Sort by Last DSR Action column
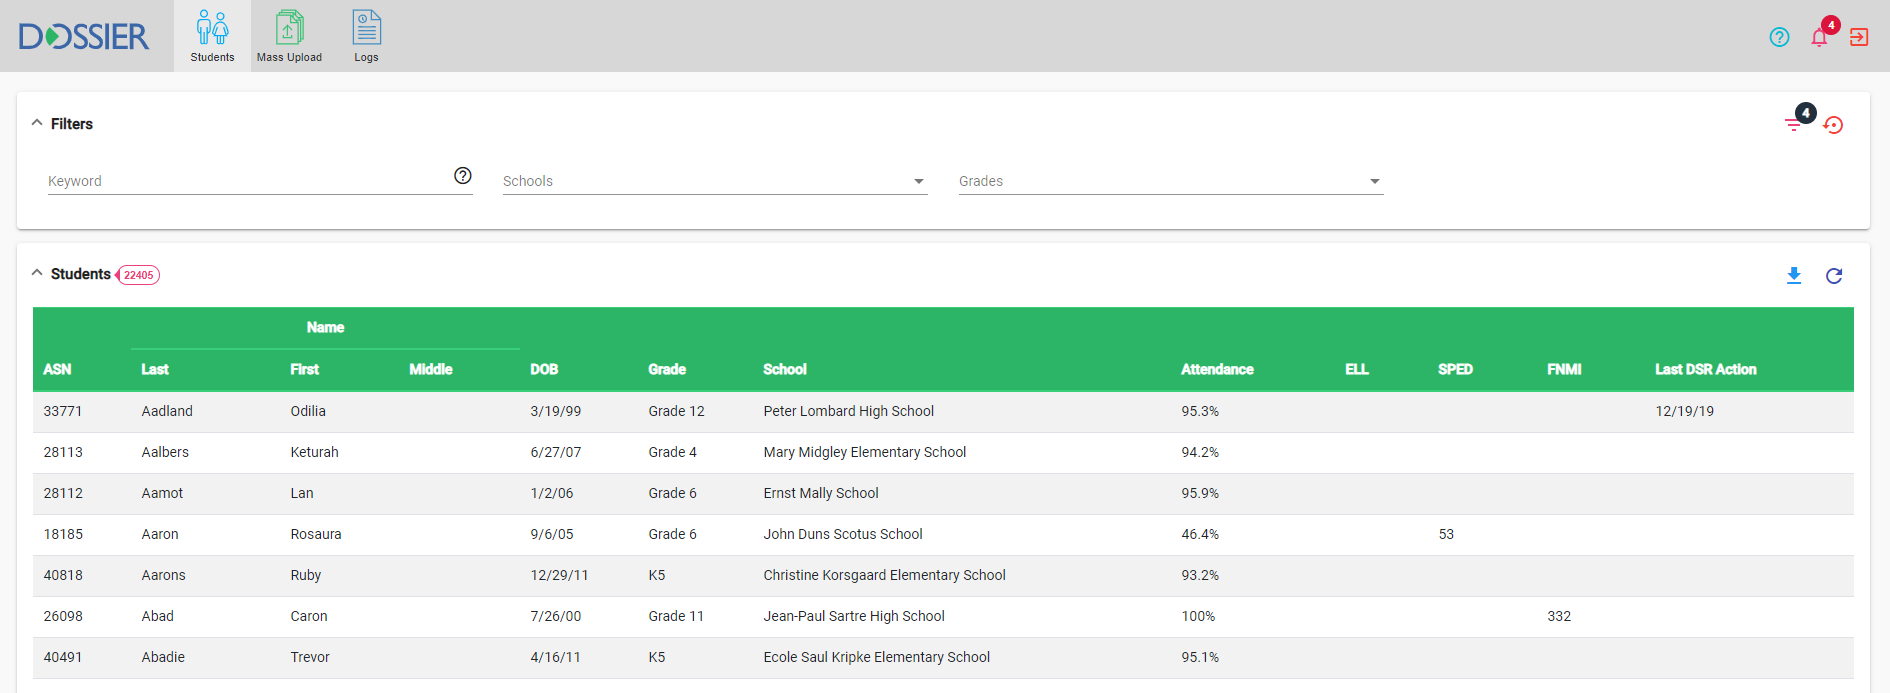 tap(1705, 369)
